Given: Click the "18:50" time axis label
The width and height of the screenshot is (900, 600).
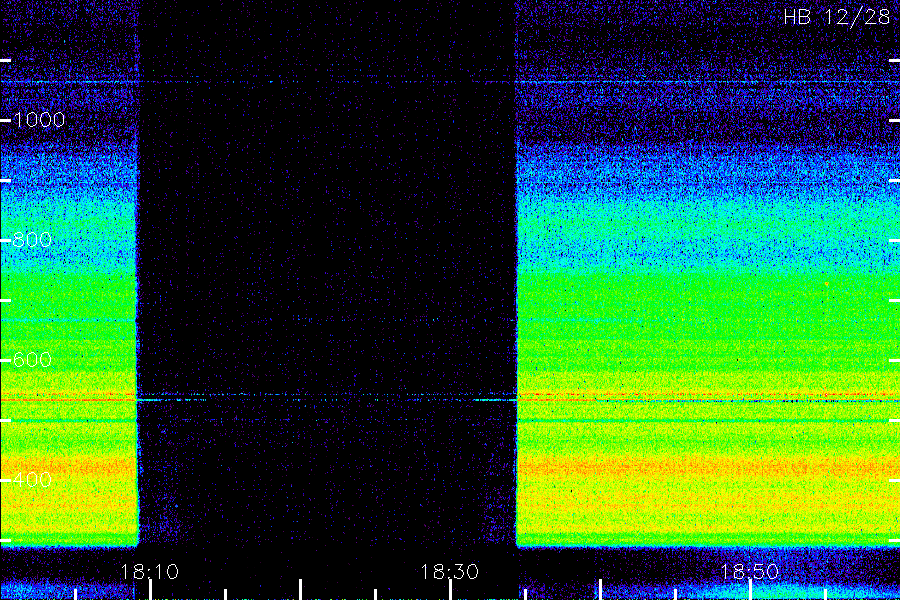Looking at the screenshot, I should click(x=750, y=572).
